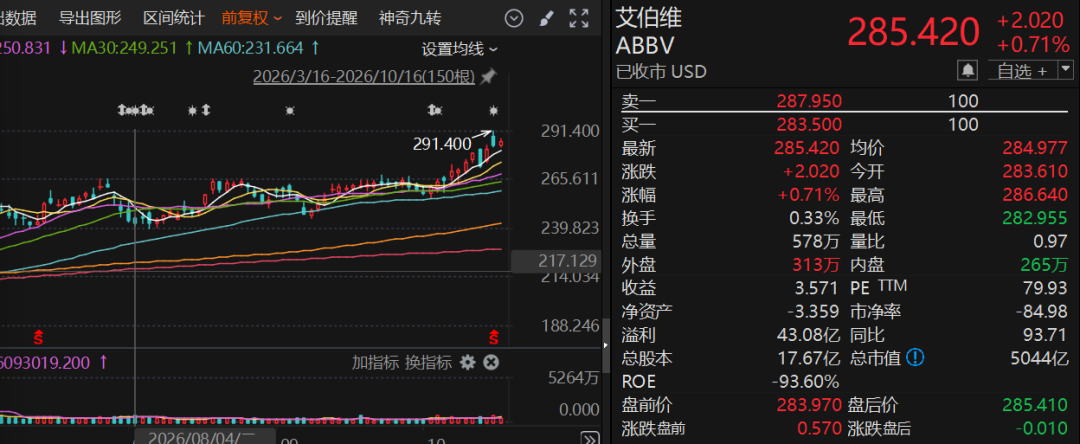
Task: Open 区间统计 range statistics
Action: tap(174, 19)
